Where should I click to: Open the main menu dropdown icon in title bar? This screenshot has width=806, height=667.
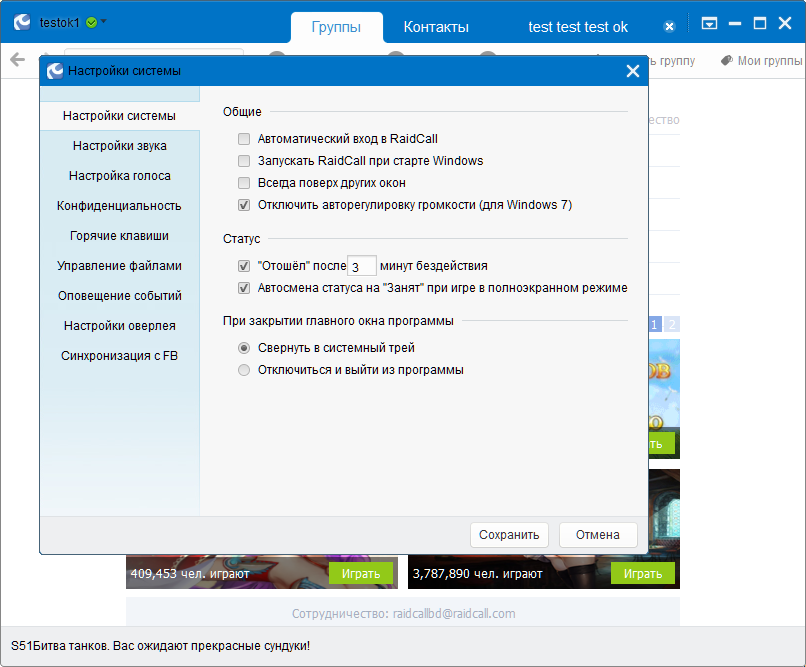coord(709,23)
